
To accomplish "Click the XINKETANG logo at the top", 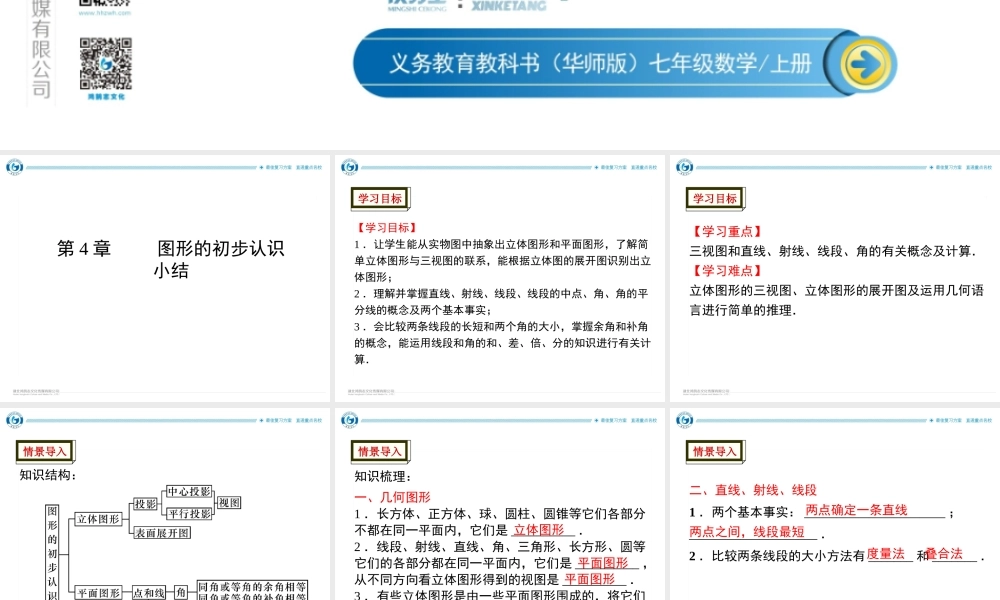I will [510, 5].
